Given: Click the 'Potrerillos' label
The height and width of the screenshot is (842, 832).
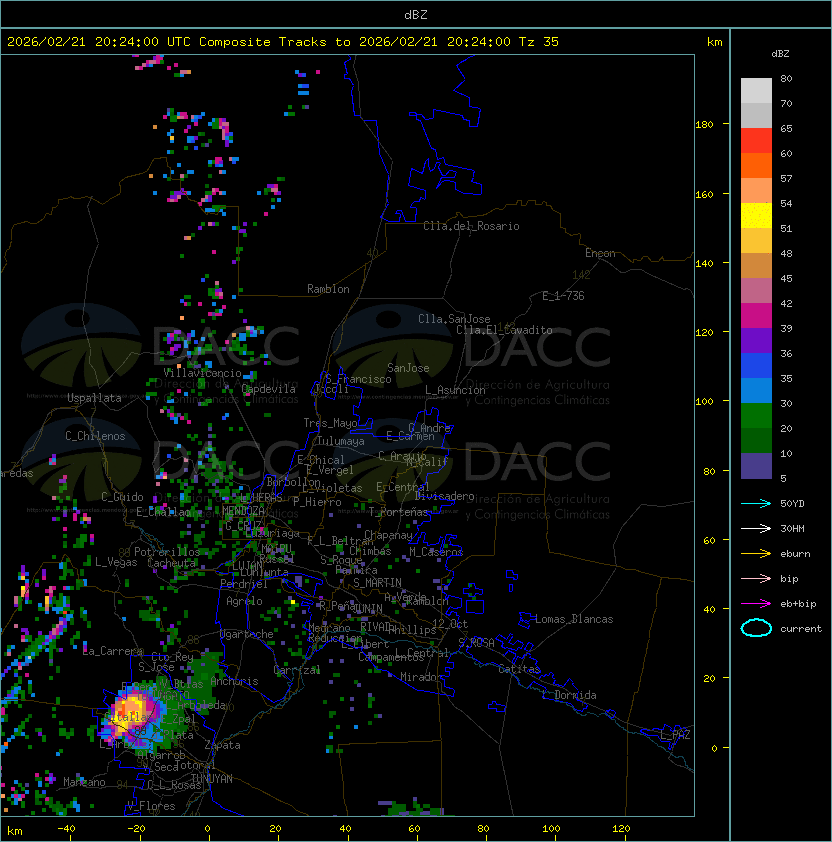Looking at the screenshot, I should [x=167, y=552].
